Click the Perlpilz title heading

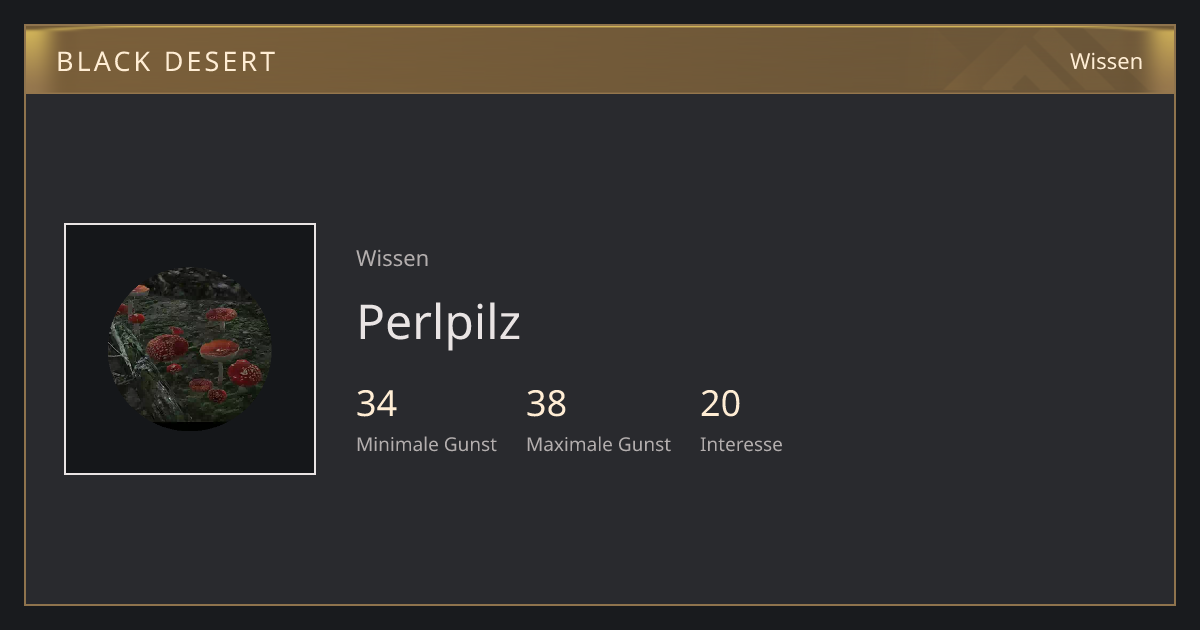[x=438, y=322]
